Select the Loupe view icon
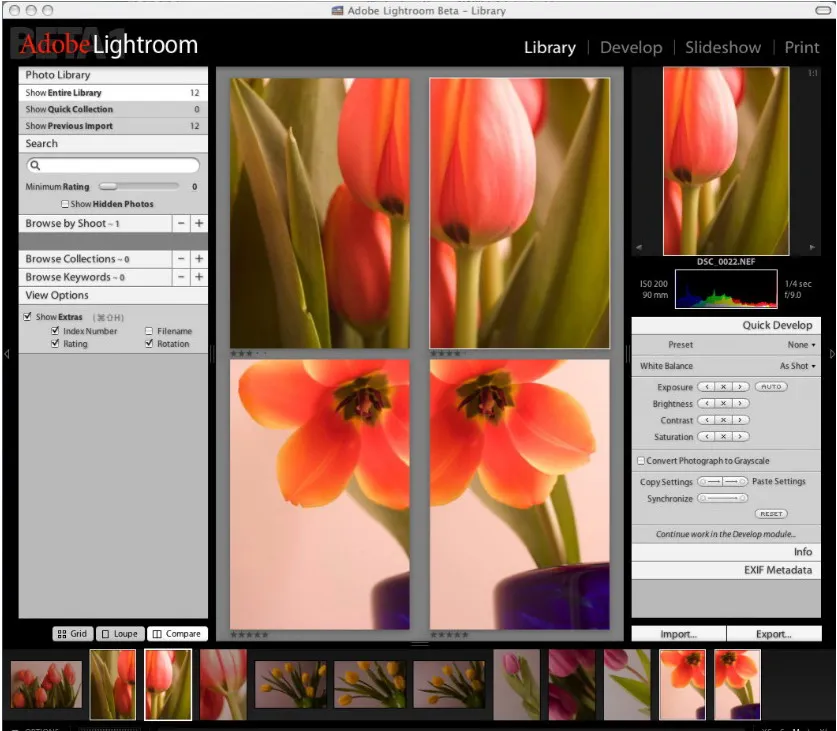The image size is (837, 731). point(120,633)
